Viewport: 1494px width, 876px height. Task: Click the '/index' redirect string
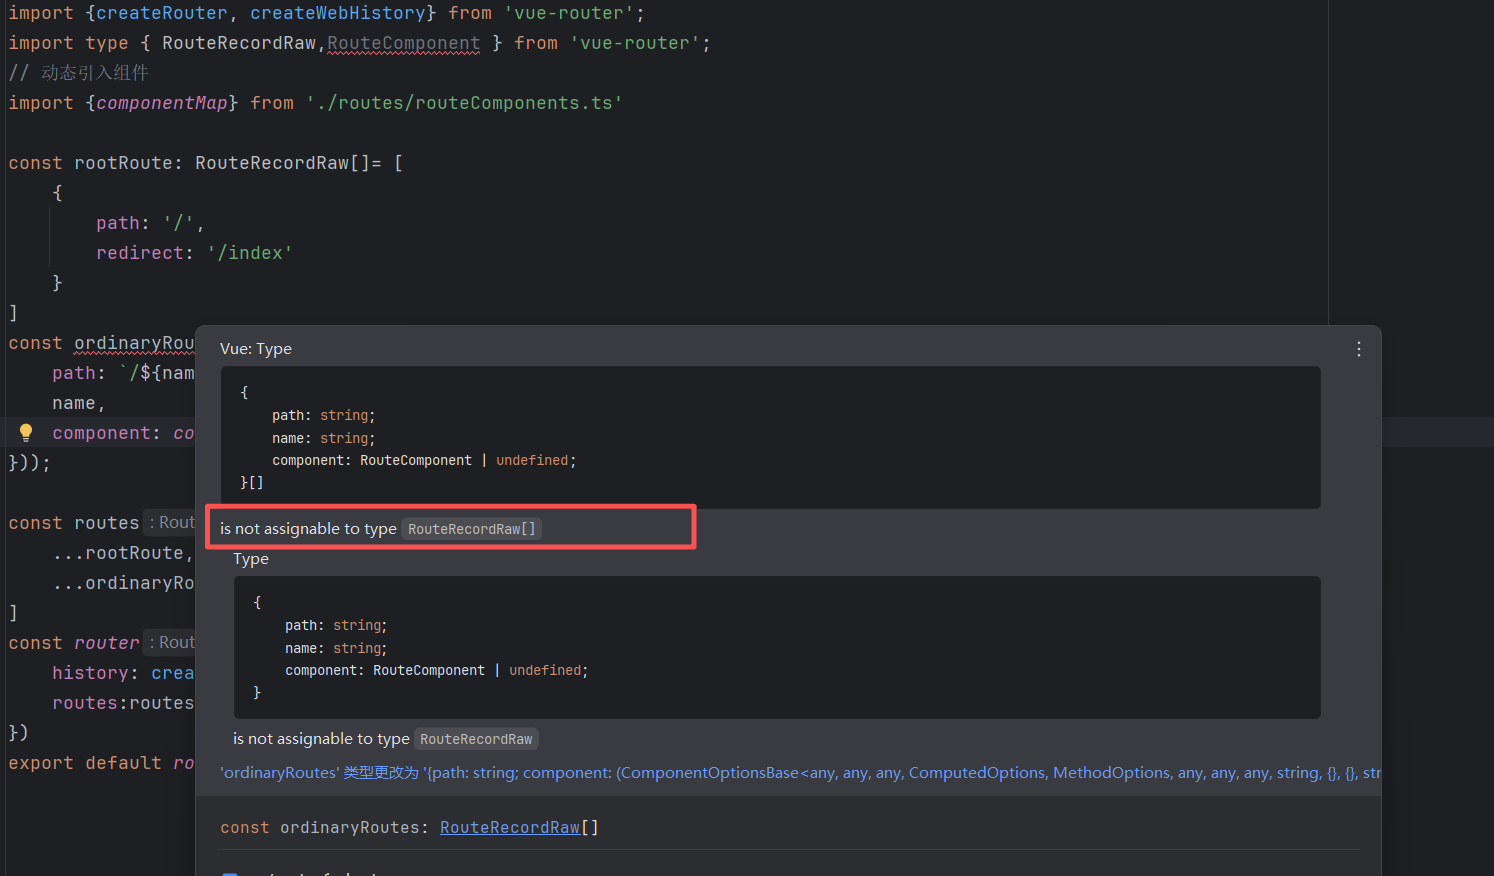(x=250, y=253)
